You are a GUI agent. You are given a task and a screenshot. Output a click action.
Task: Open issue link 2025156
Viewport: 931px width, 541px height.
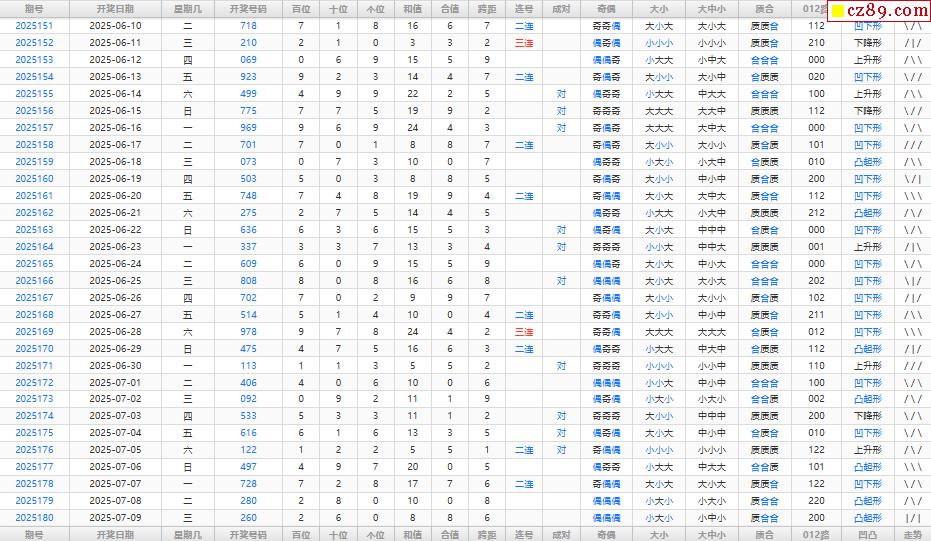[x=34, y=111]
